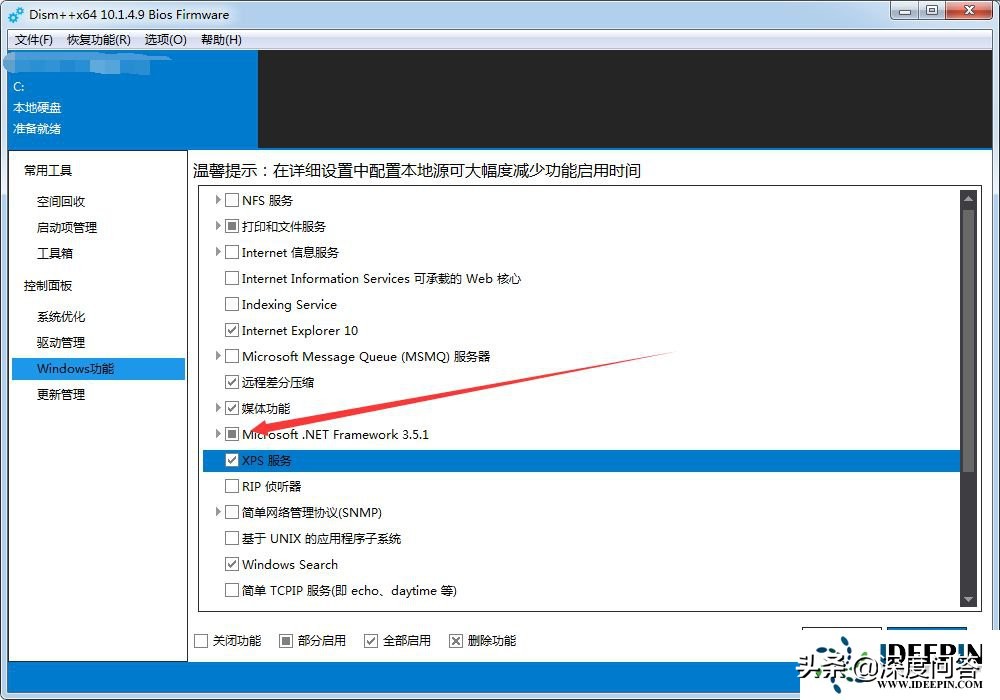Click the Dism++ application icon in the title bar
1000x700 pixels.
(x=14, y=14)
